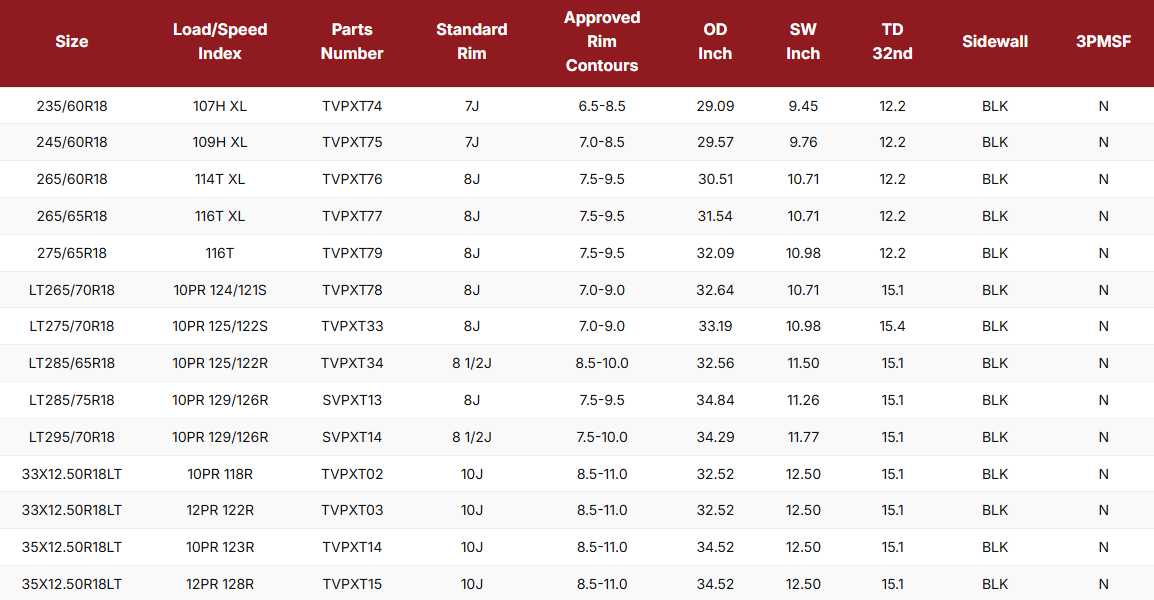Click the Standard Rim column header
The width and height of the screenshot is (1154, 600).
point(472,42)
